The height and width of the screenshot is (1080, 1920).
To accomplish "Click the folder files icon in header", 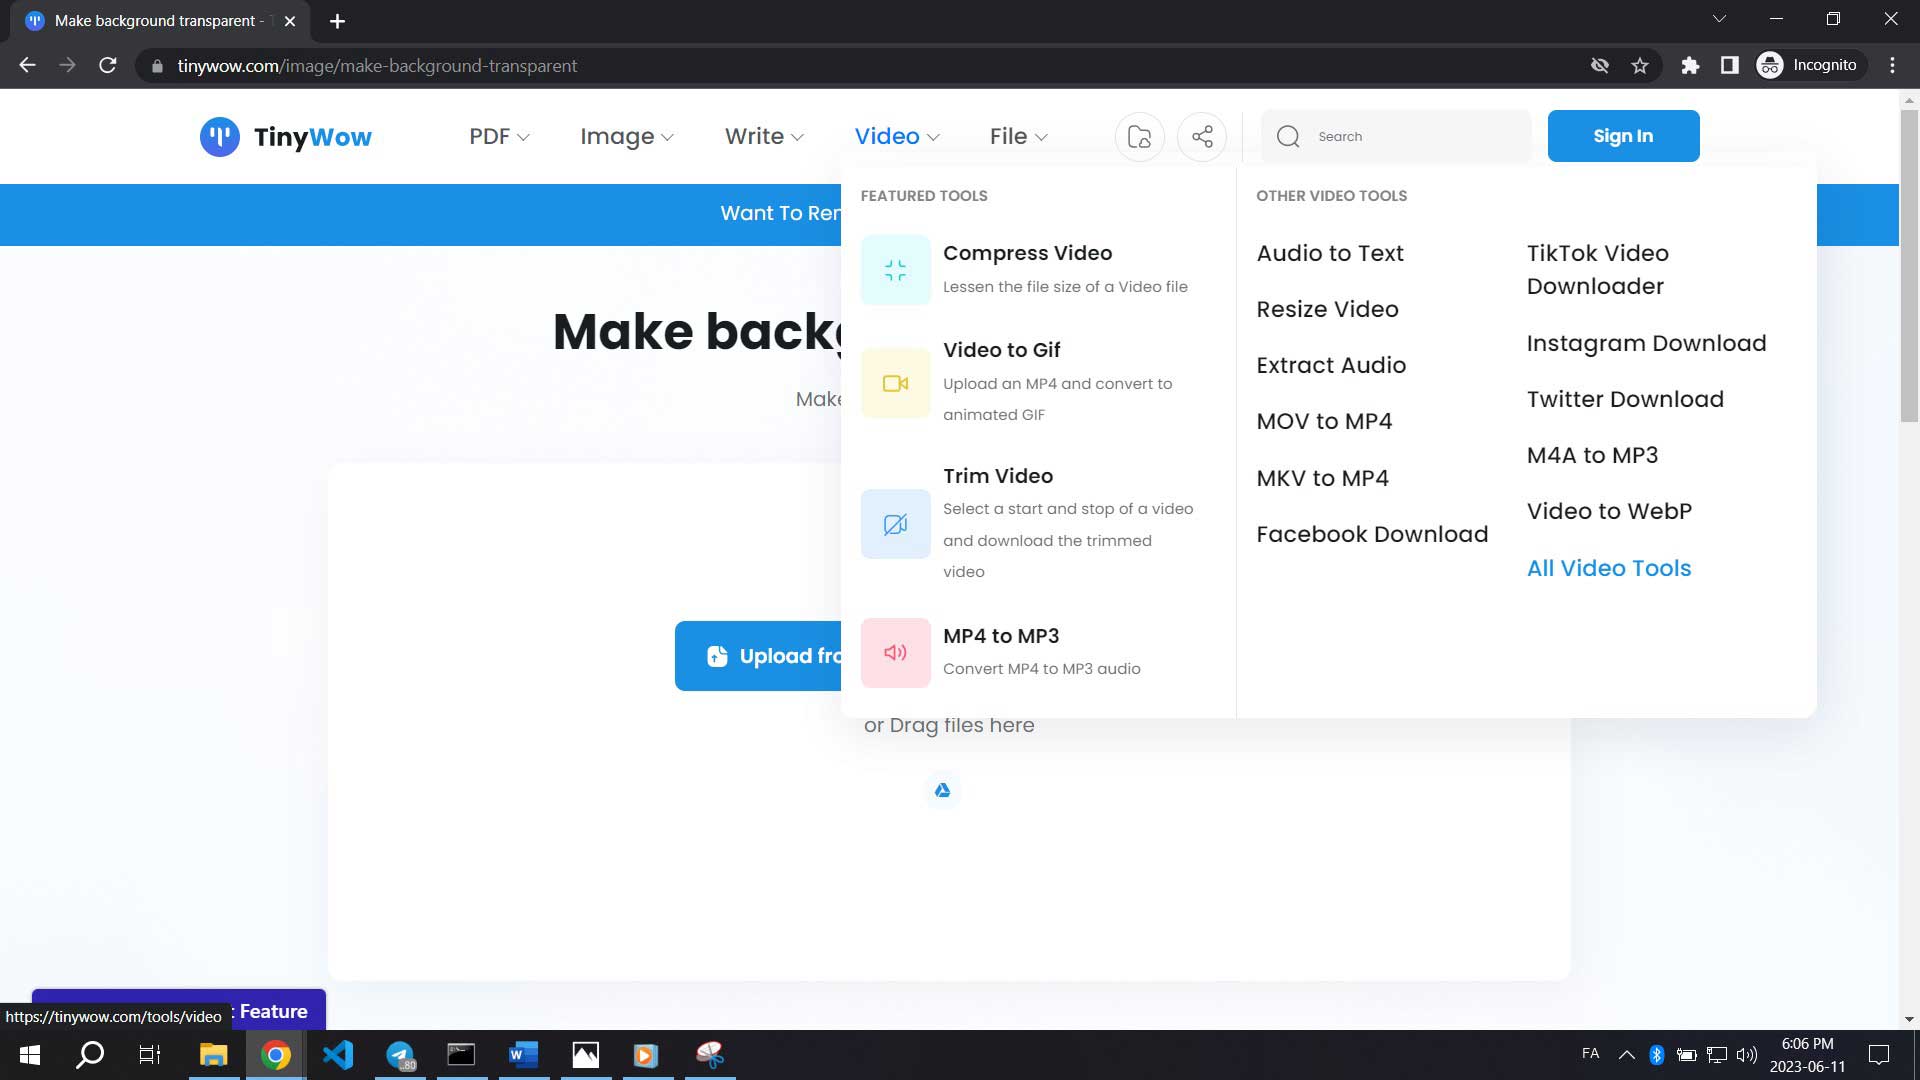I will (x=1139, y=137).
